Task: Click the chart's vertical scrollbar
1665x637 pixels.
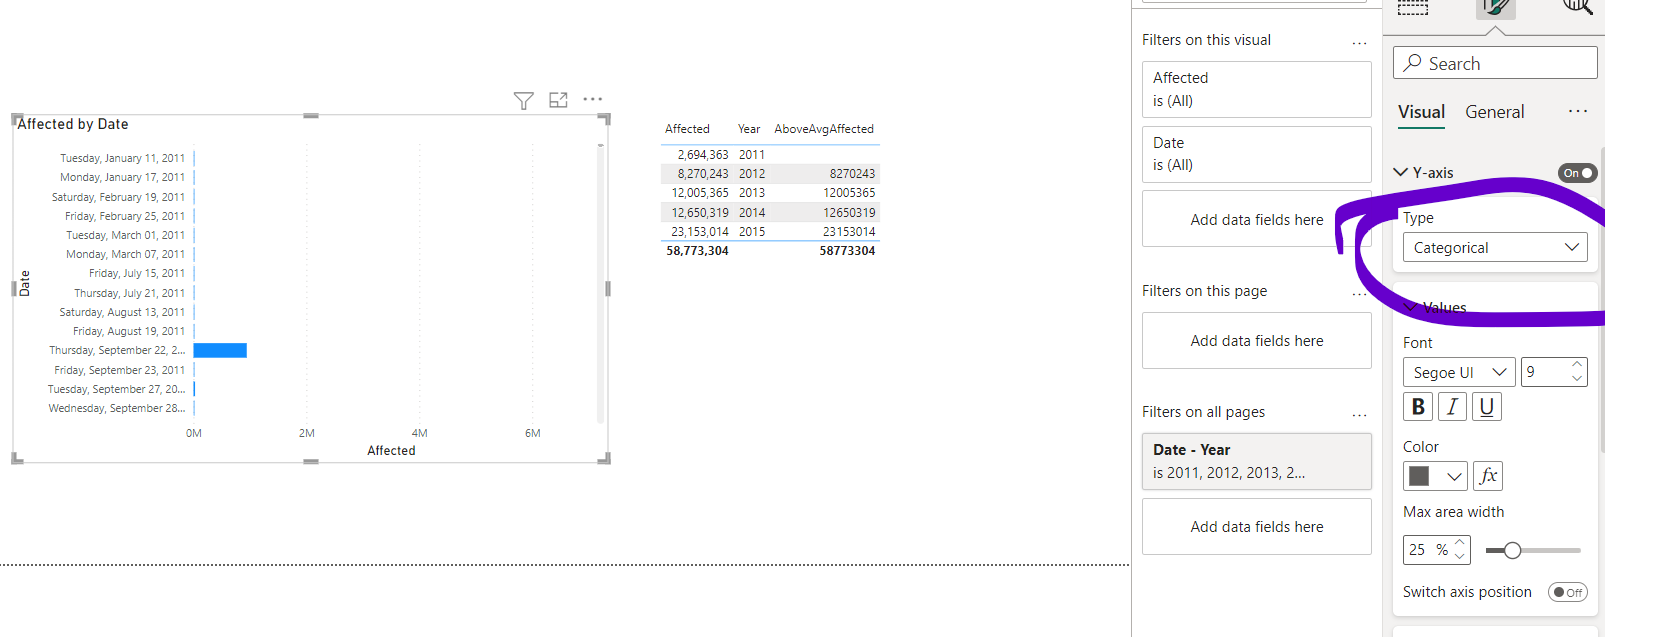Action: (600, 282)
